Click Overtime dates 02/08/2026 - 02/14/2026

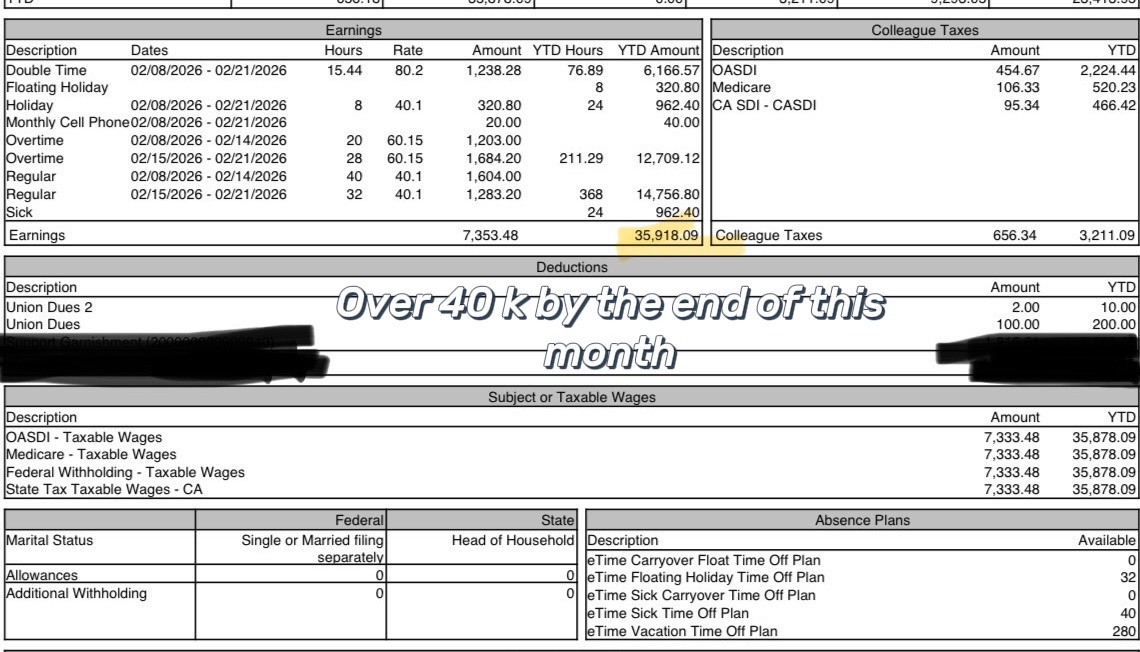click(x=209, y=140)
